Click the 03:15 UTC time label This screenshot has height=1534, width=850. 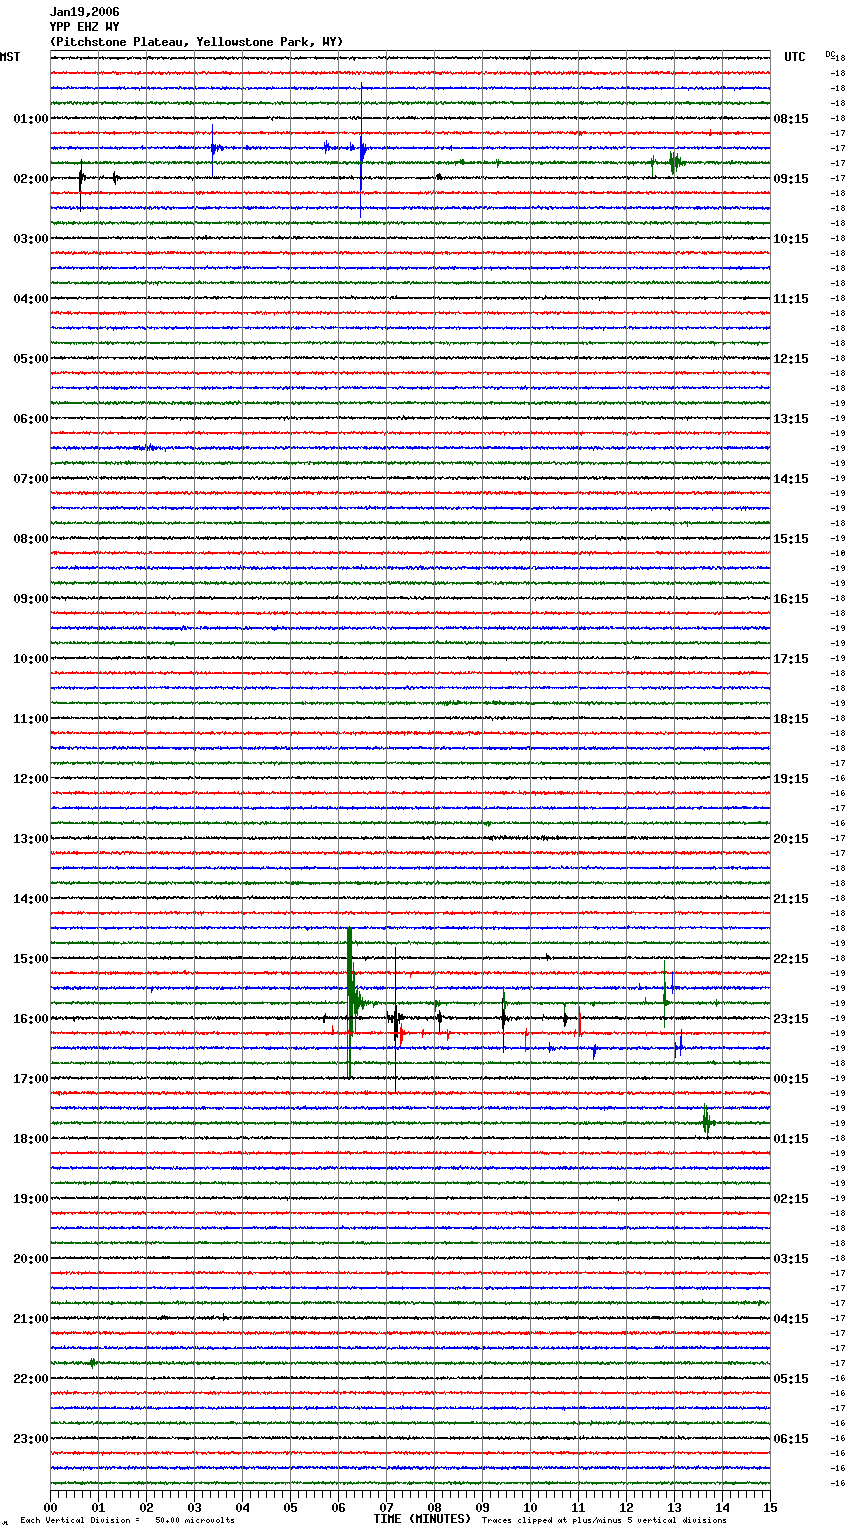click(x=791, y=1259)
